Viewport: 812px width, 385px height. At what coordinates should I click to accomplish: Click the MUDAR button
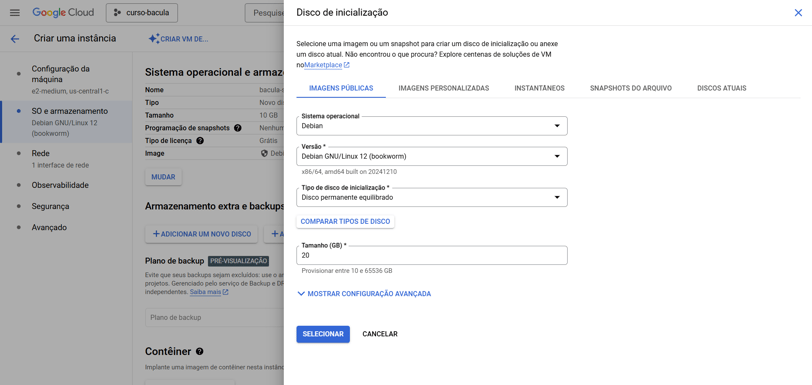click(163, 177)
